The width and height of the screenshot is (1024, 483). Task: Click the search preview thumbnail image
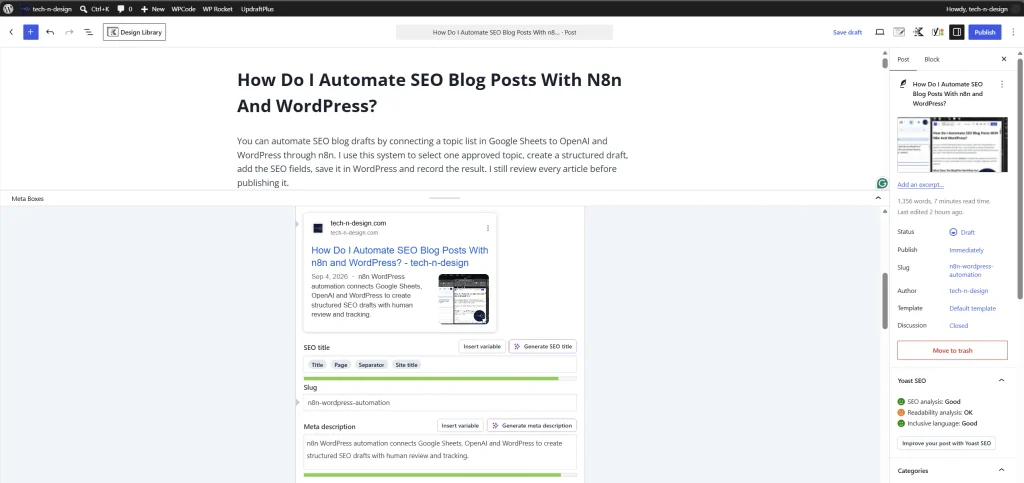[464, 299]
